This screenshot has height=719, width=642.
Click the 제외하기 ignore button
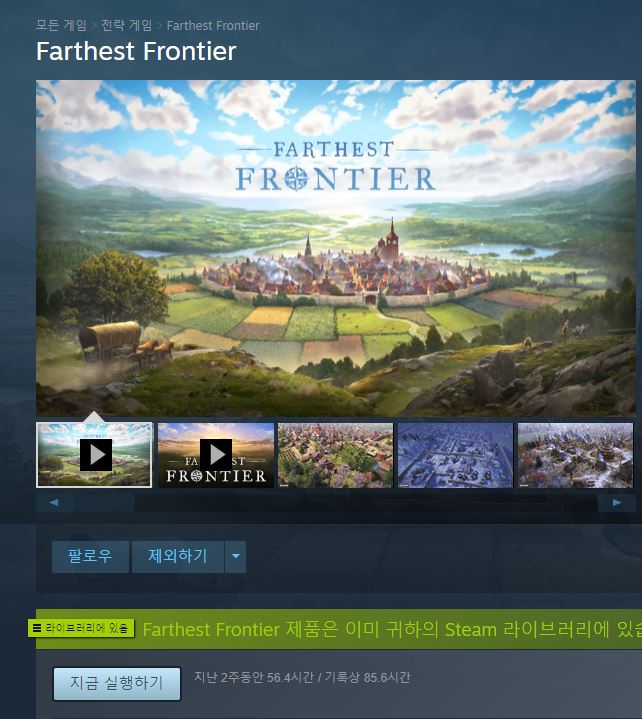178,556
